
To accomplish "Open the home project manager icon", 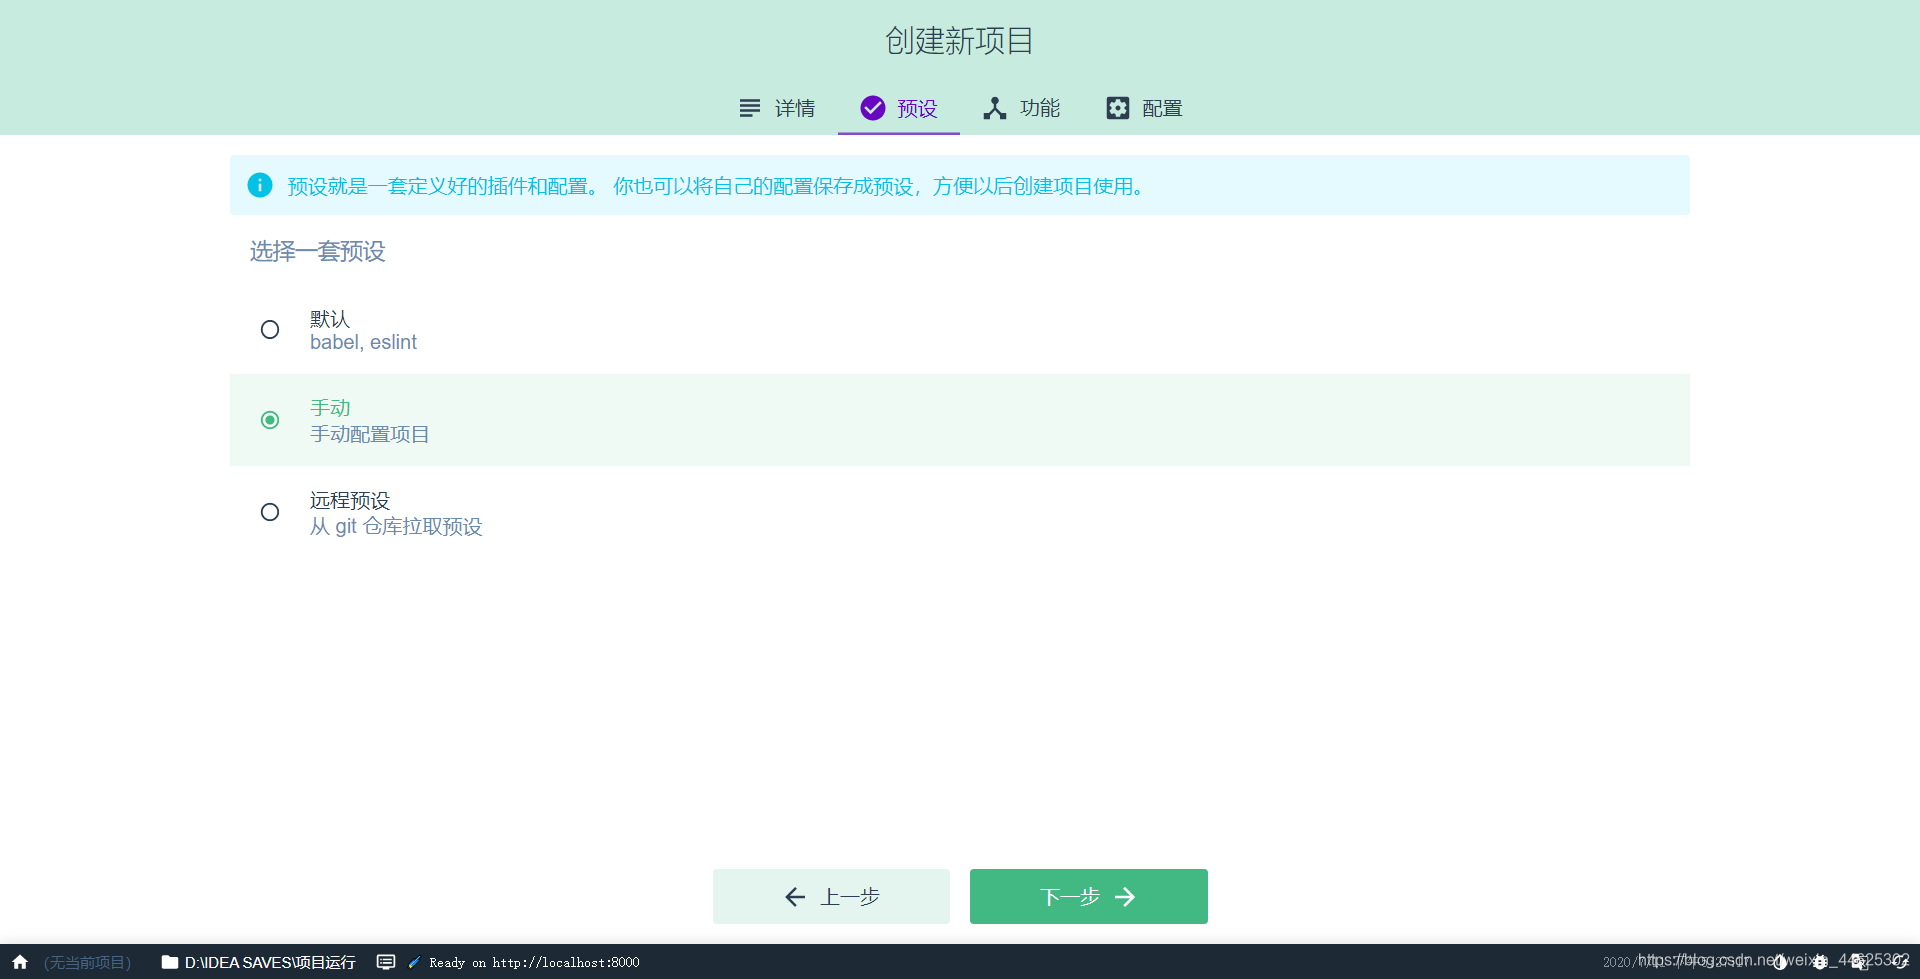I will [x=20, y=962].
